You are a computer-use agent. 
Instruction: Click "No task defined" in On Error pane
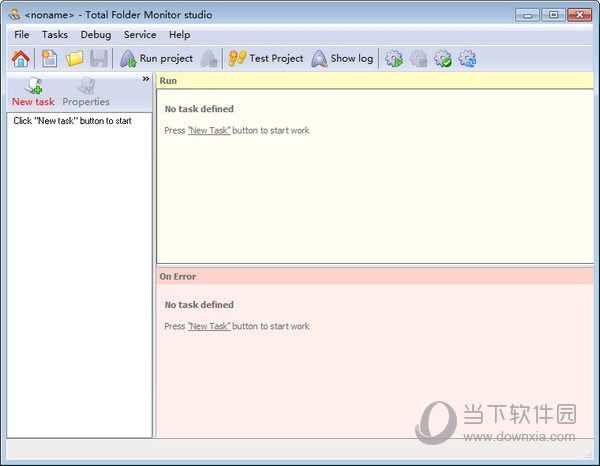(x=199, y=305)
